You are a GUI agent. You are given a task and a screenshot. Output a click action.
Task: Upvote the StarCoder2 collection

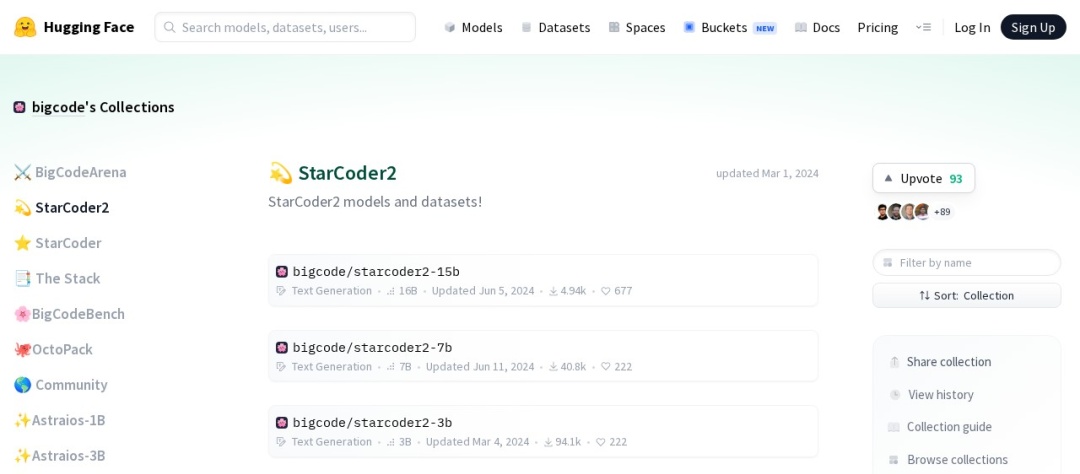(x=924, y=178)
